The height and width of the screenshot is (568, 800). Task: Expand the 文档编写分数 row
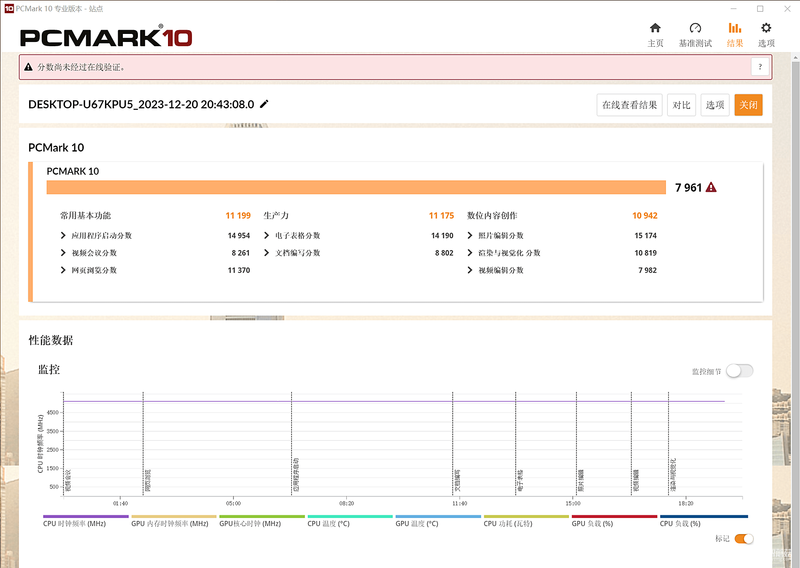point(266,253)
